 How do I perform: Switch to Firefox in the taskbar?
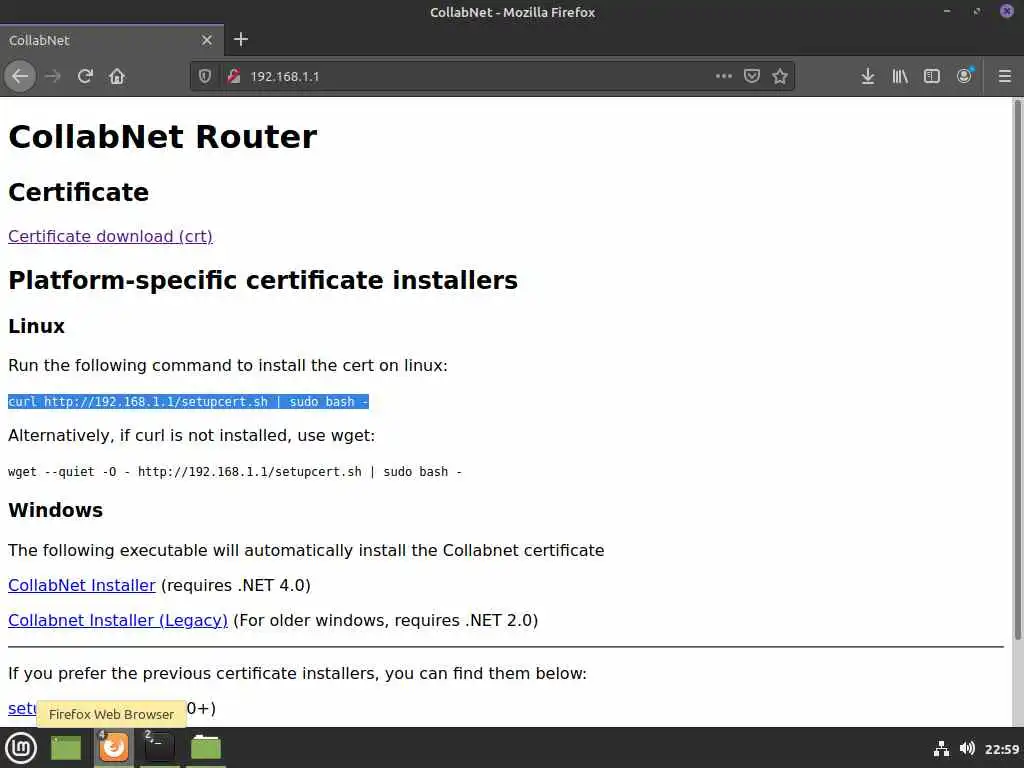pyautogui.click(x=113, y=747)
